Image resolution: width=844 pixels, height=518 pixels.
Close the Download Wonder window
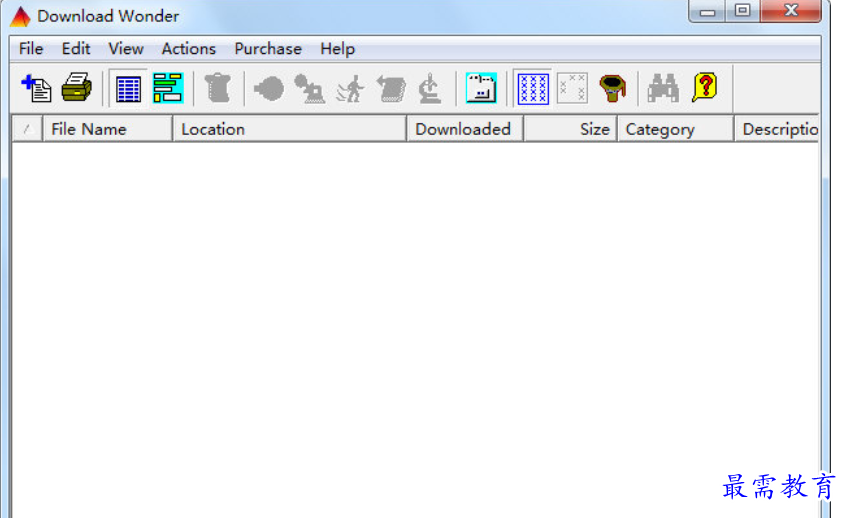point(791,11)
